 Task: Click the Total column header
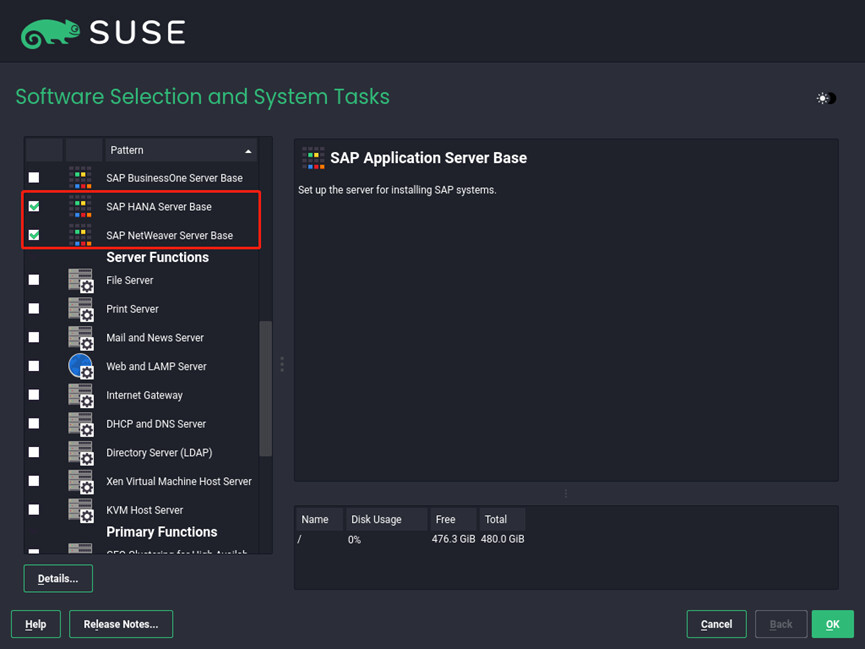tap(502, 519)
